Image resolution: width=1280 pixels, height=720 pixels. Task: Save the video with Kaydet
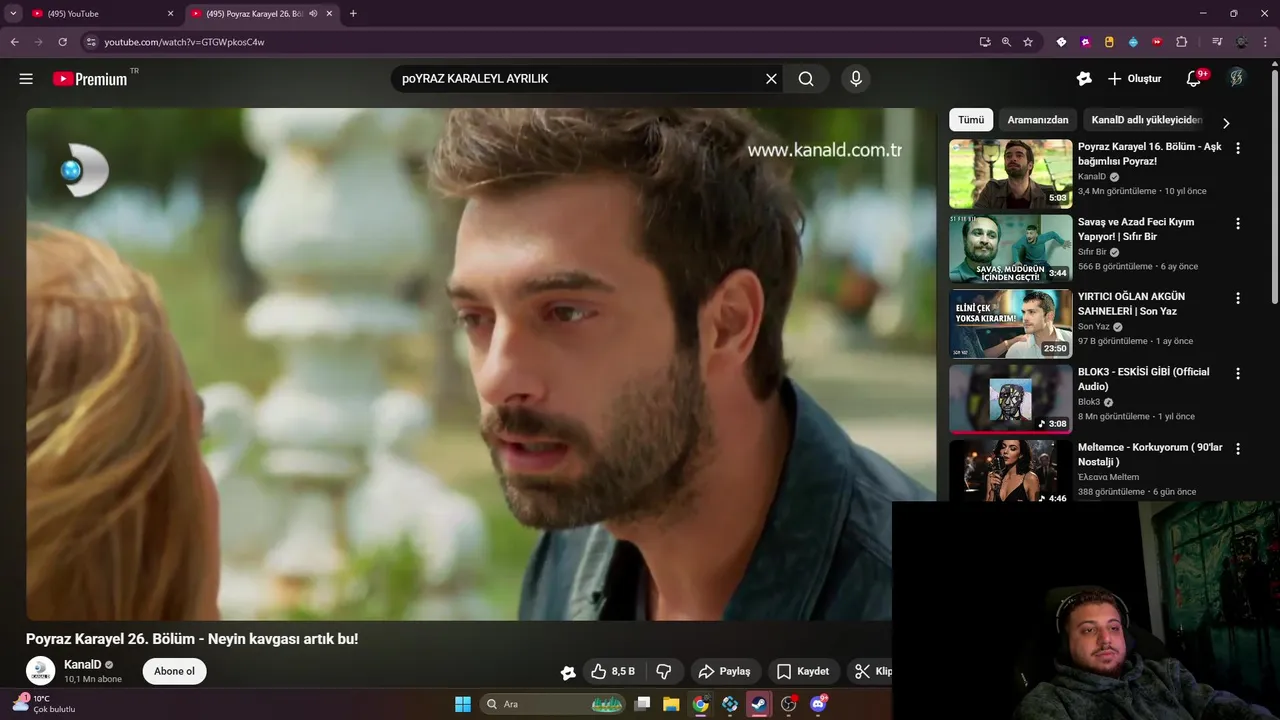(803, 671)
